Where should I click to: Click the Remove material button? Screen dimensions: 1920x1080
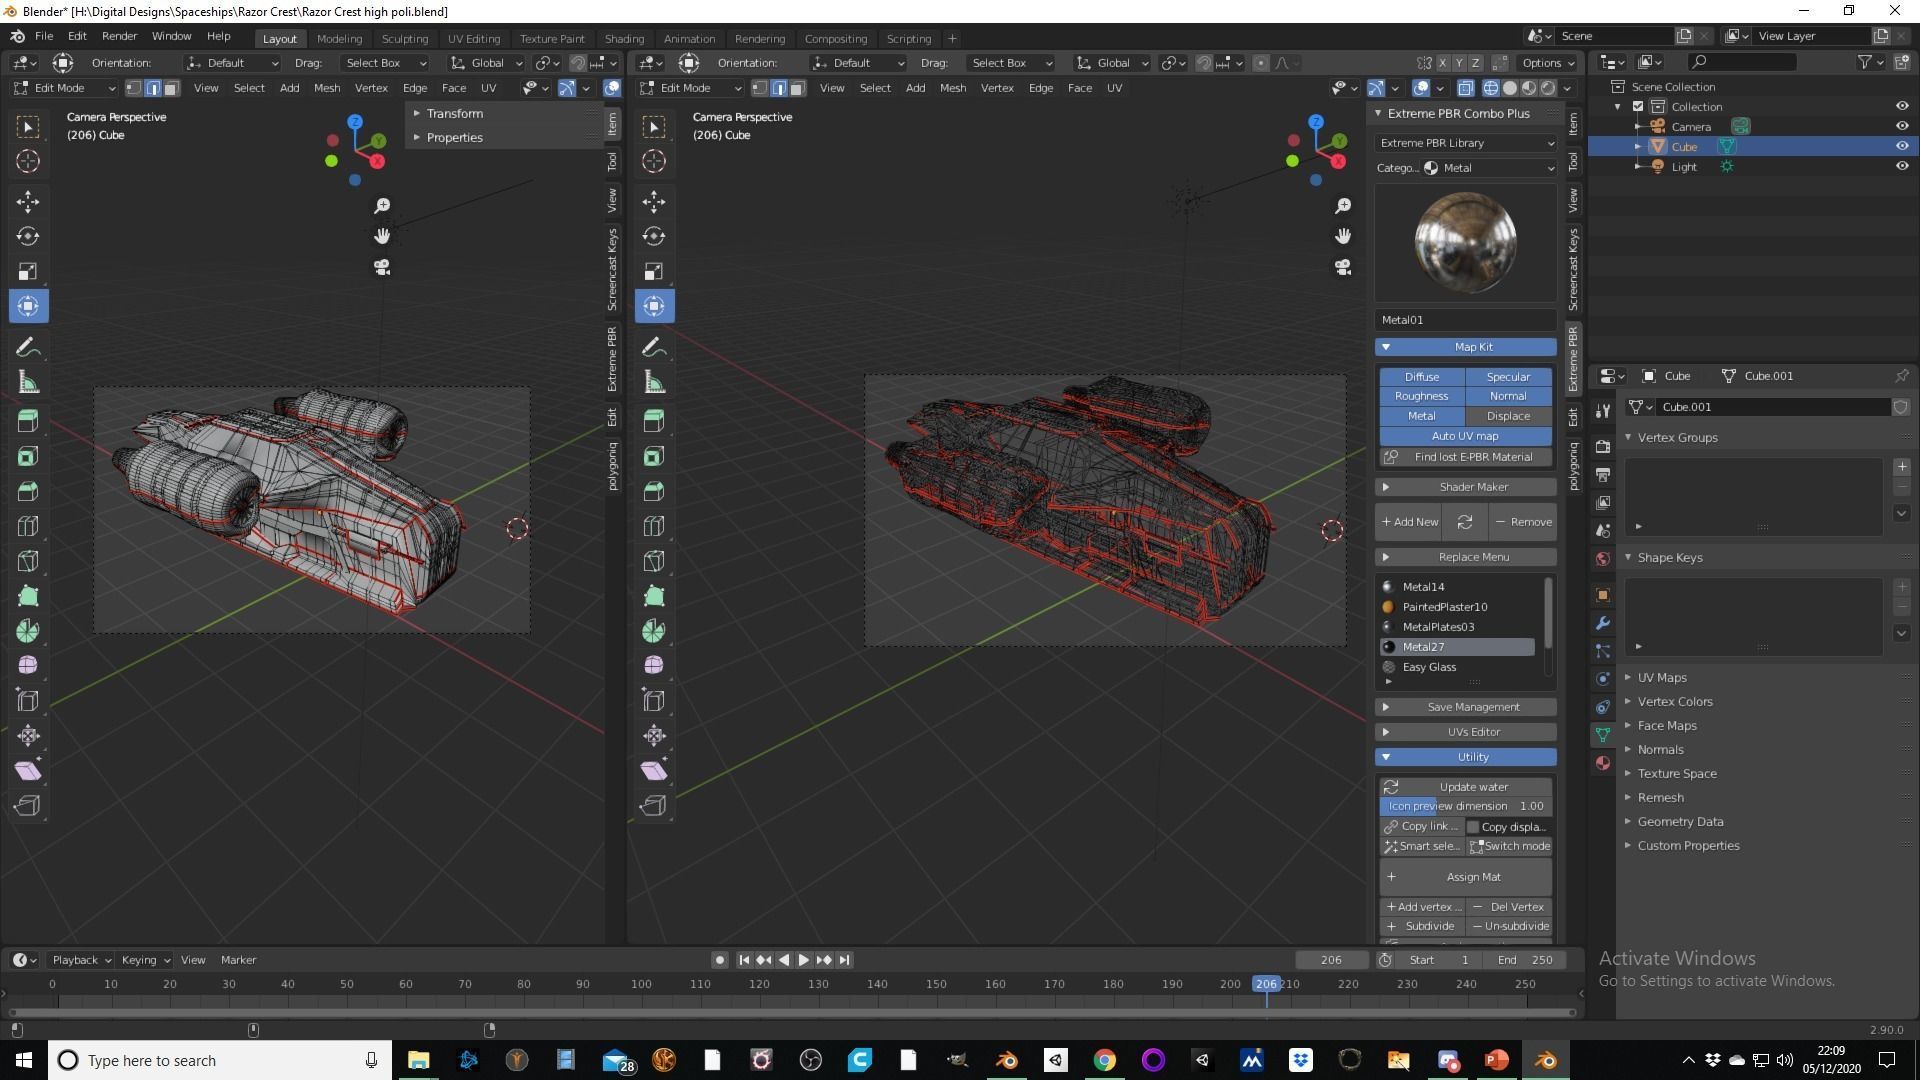[1522, 522]
